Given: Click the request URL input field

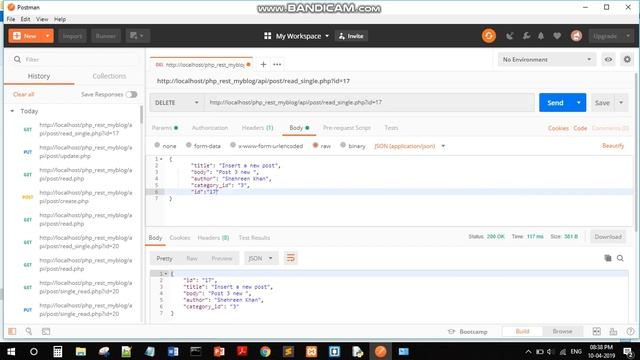Looking at the screenshot, I should pyautogui.click(x=369, y=102).
